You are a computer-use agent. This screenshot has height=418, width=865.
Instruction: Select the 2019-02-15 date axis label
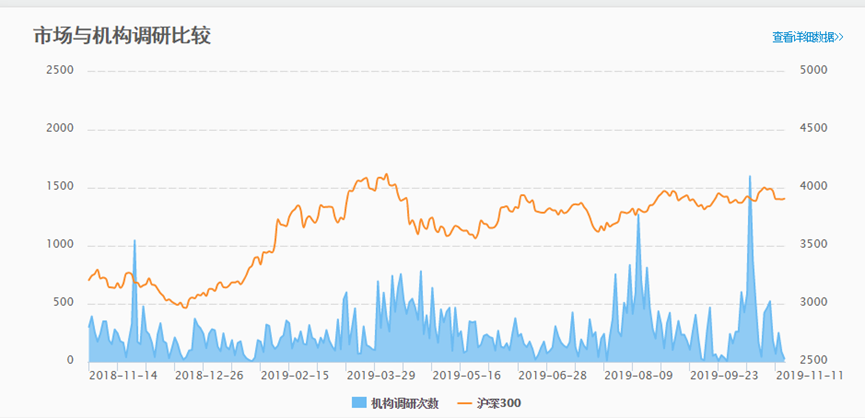pos(295,376)
